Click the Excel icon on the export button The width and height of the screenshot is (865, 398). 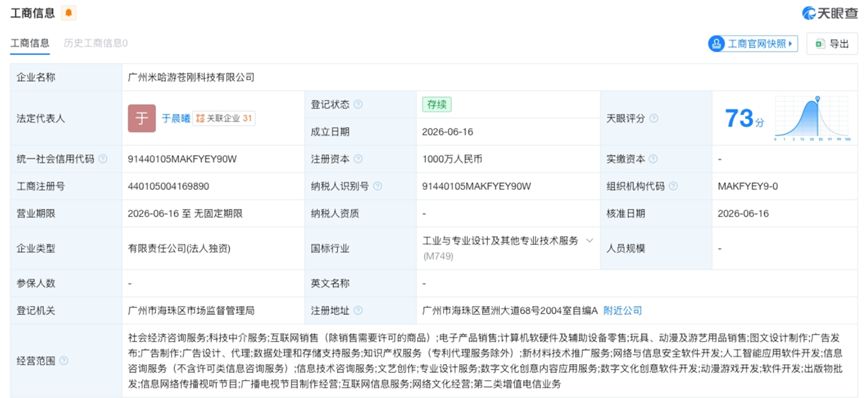[820, 44]
